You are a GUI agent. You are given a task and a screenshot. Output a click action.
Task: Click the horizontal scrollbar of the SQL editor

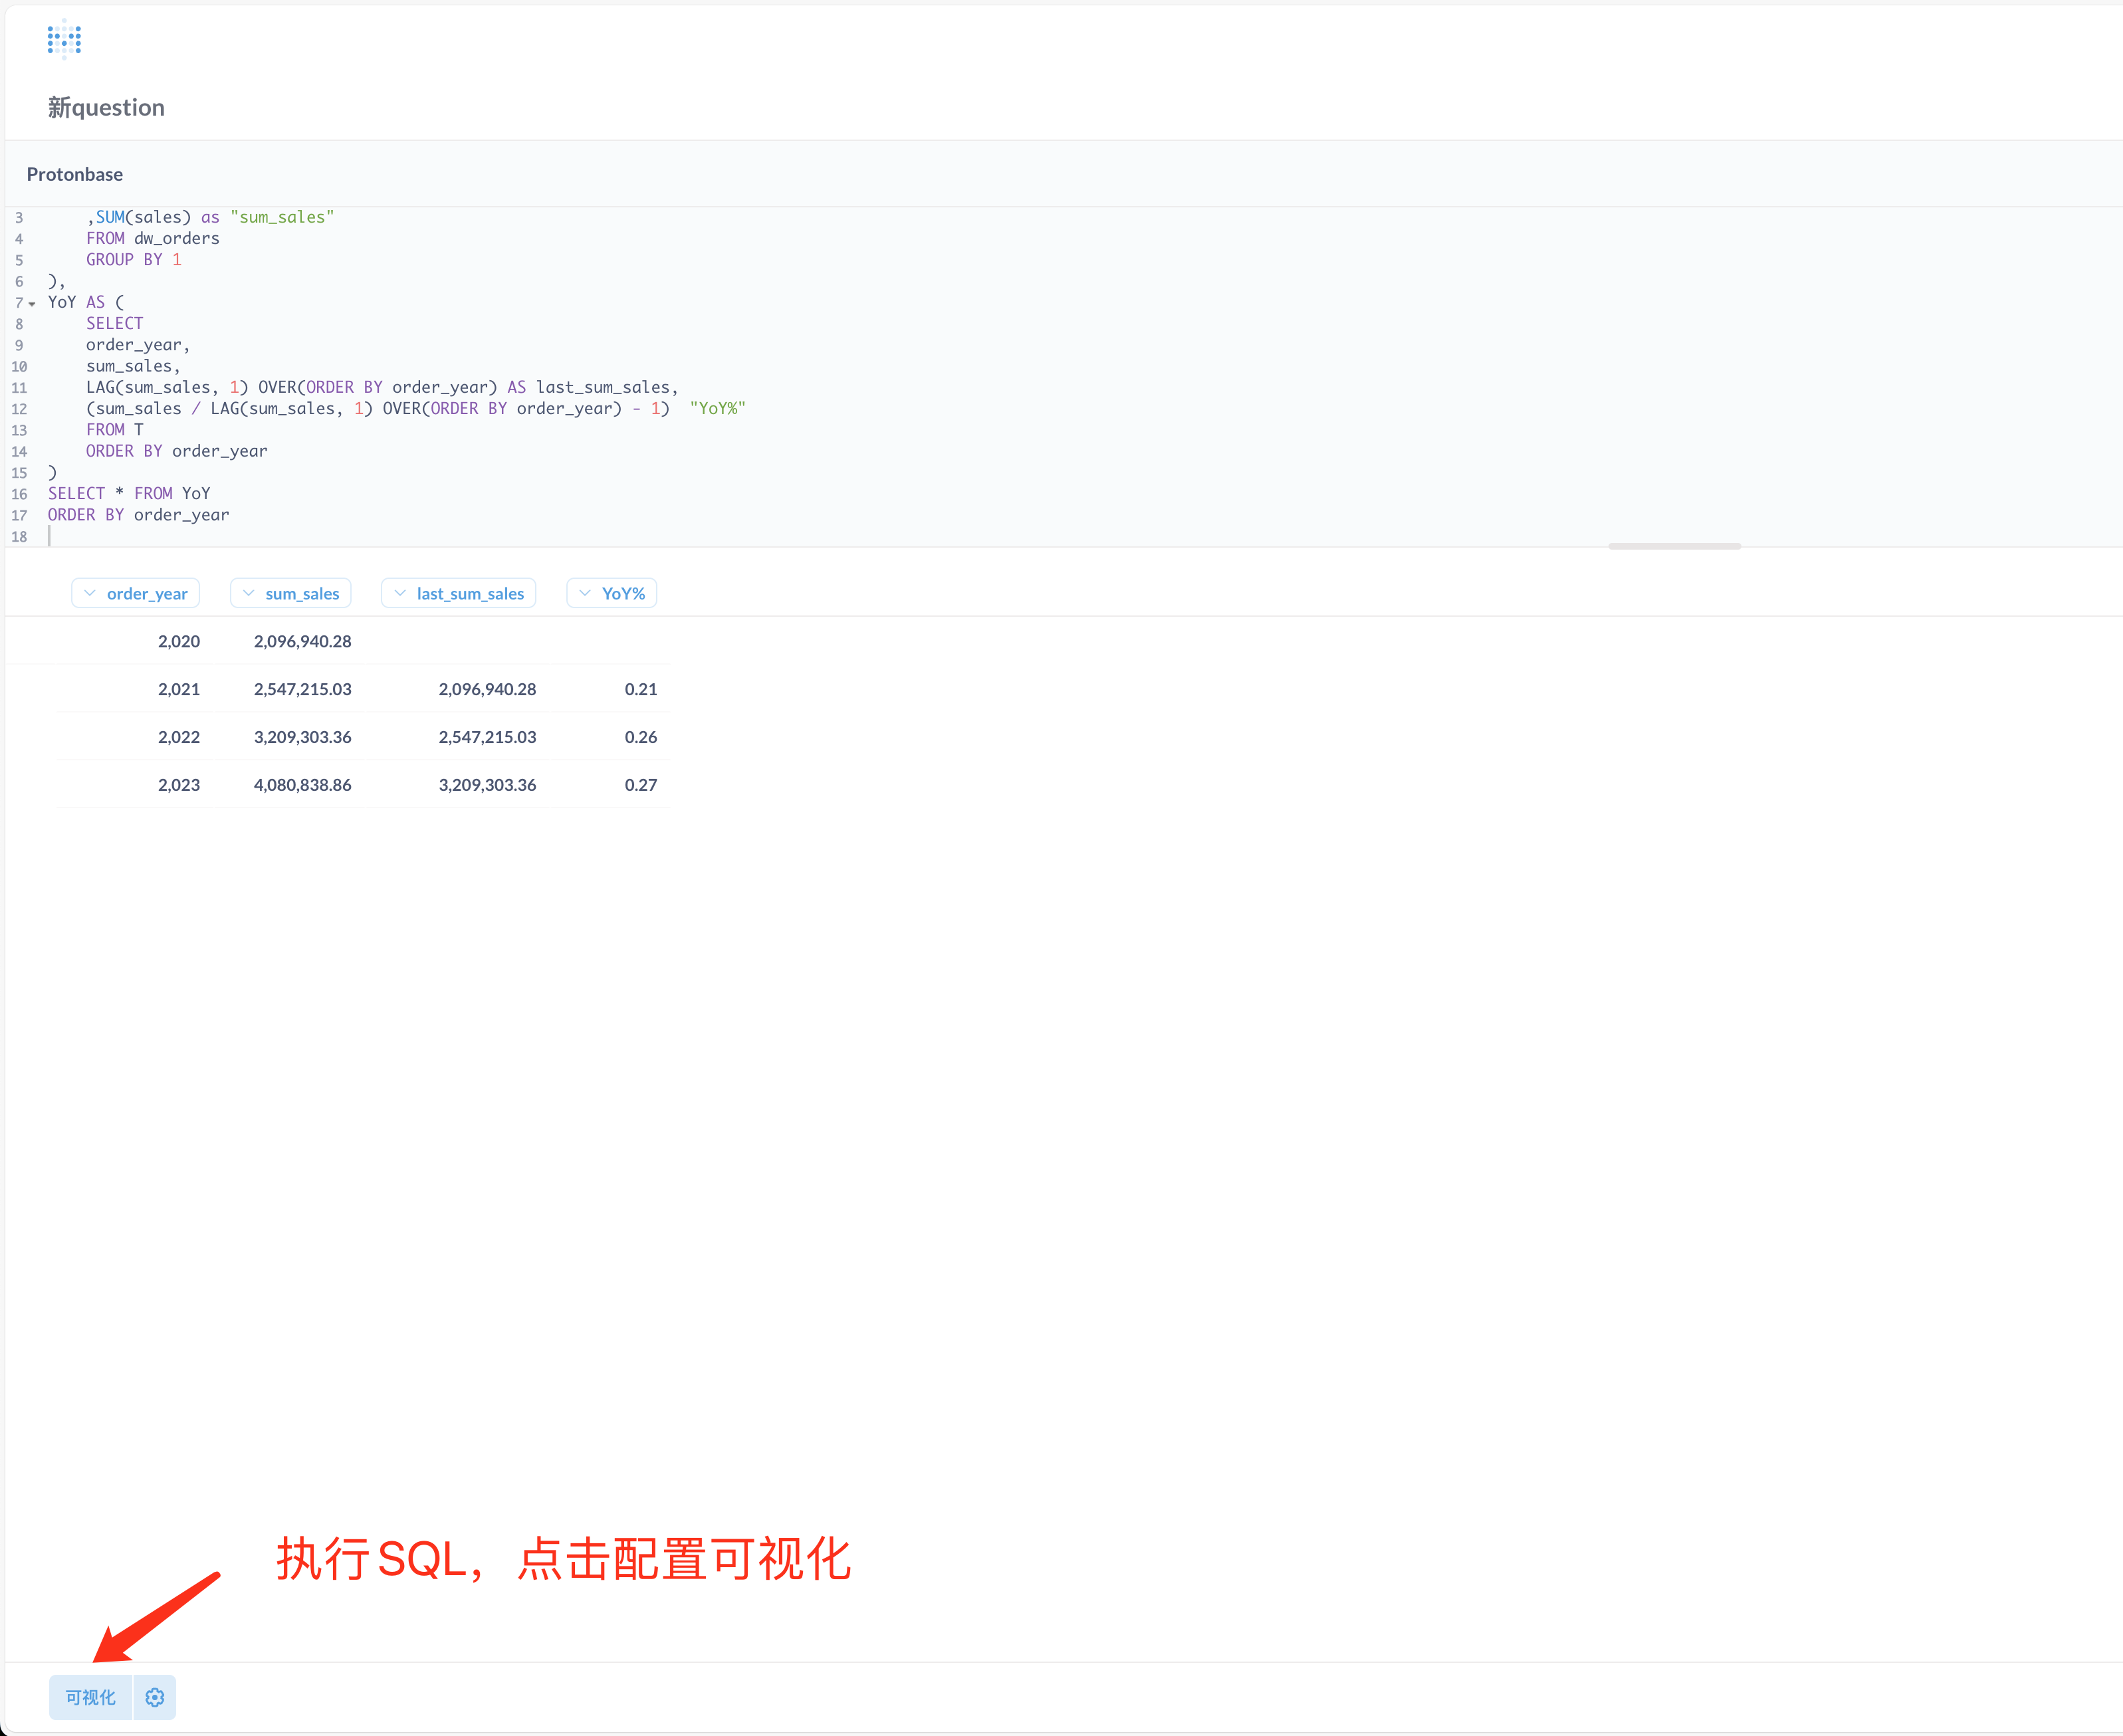(x=1674, y=546)
